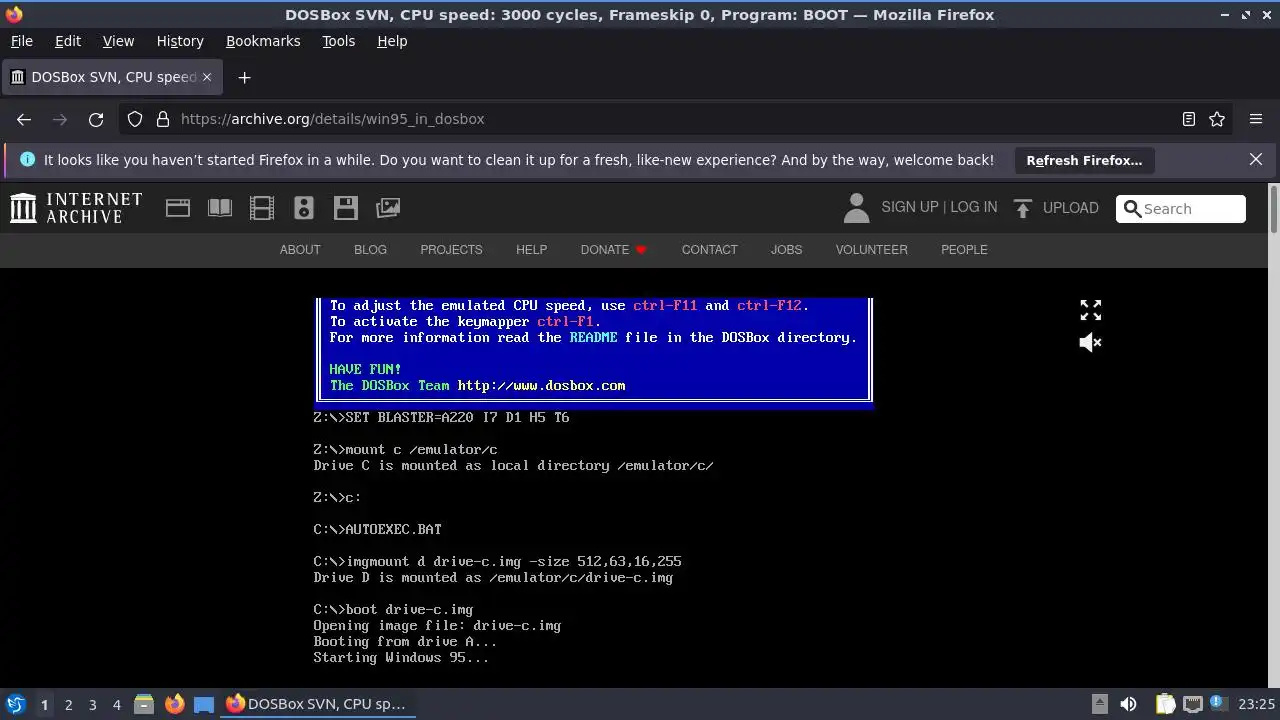Screen dimensions: 1280x720
Task: Enter emulator fullscreen mode
Action: pyautogui.click(x=1091, y=310)
